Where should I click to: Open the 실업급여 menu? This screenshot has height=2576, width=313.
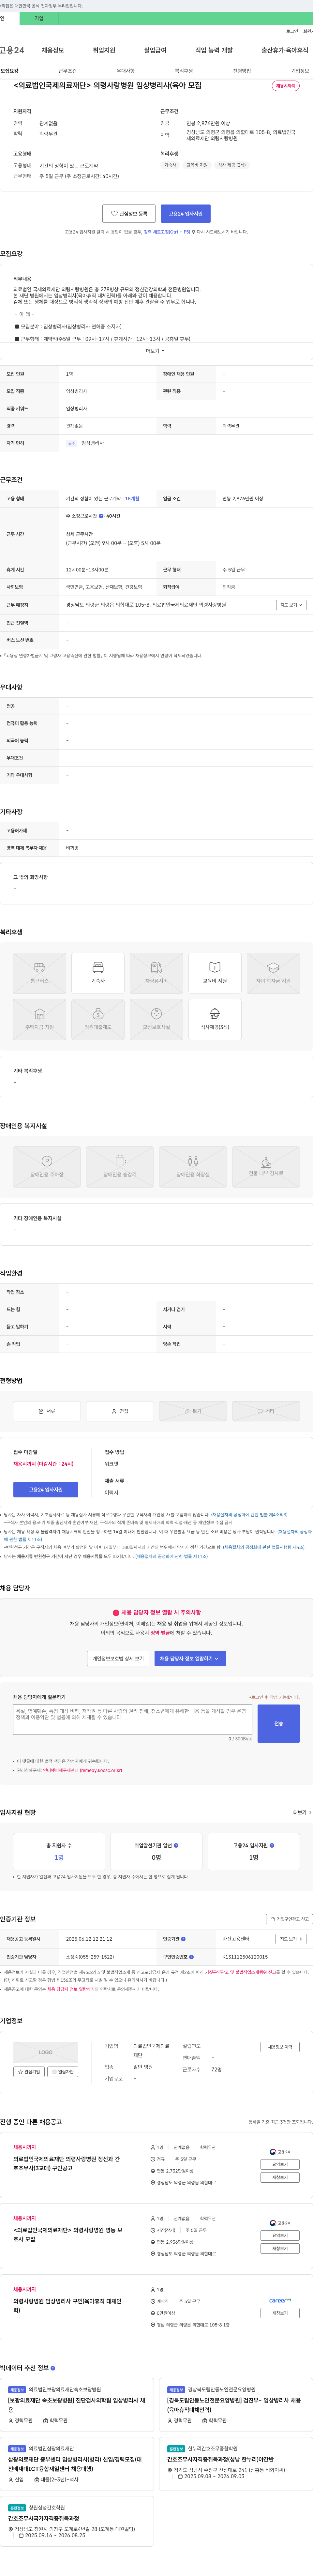[x=155, y=50]
